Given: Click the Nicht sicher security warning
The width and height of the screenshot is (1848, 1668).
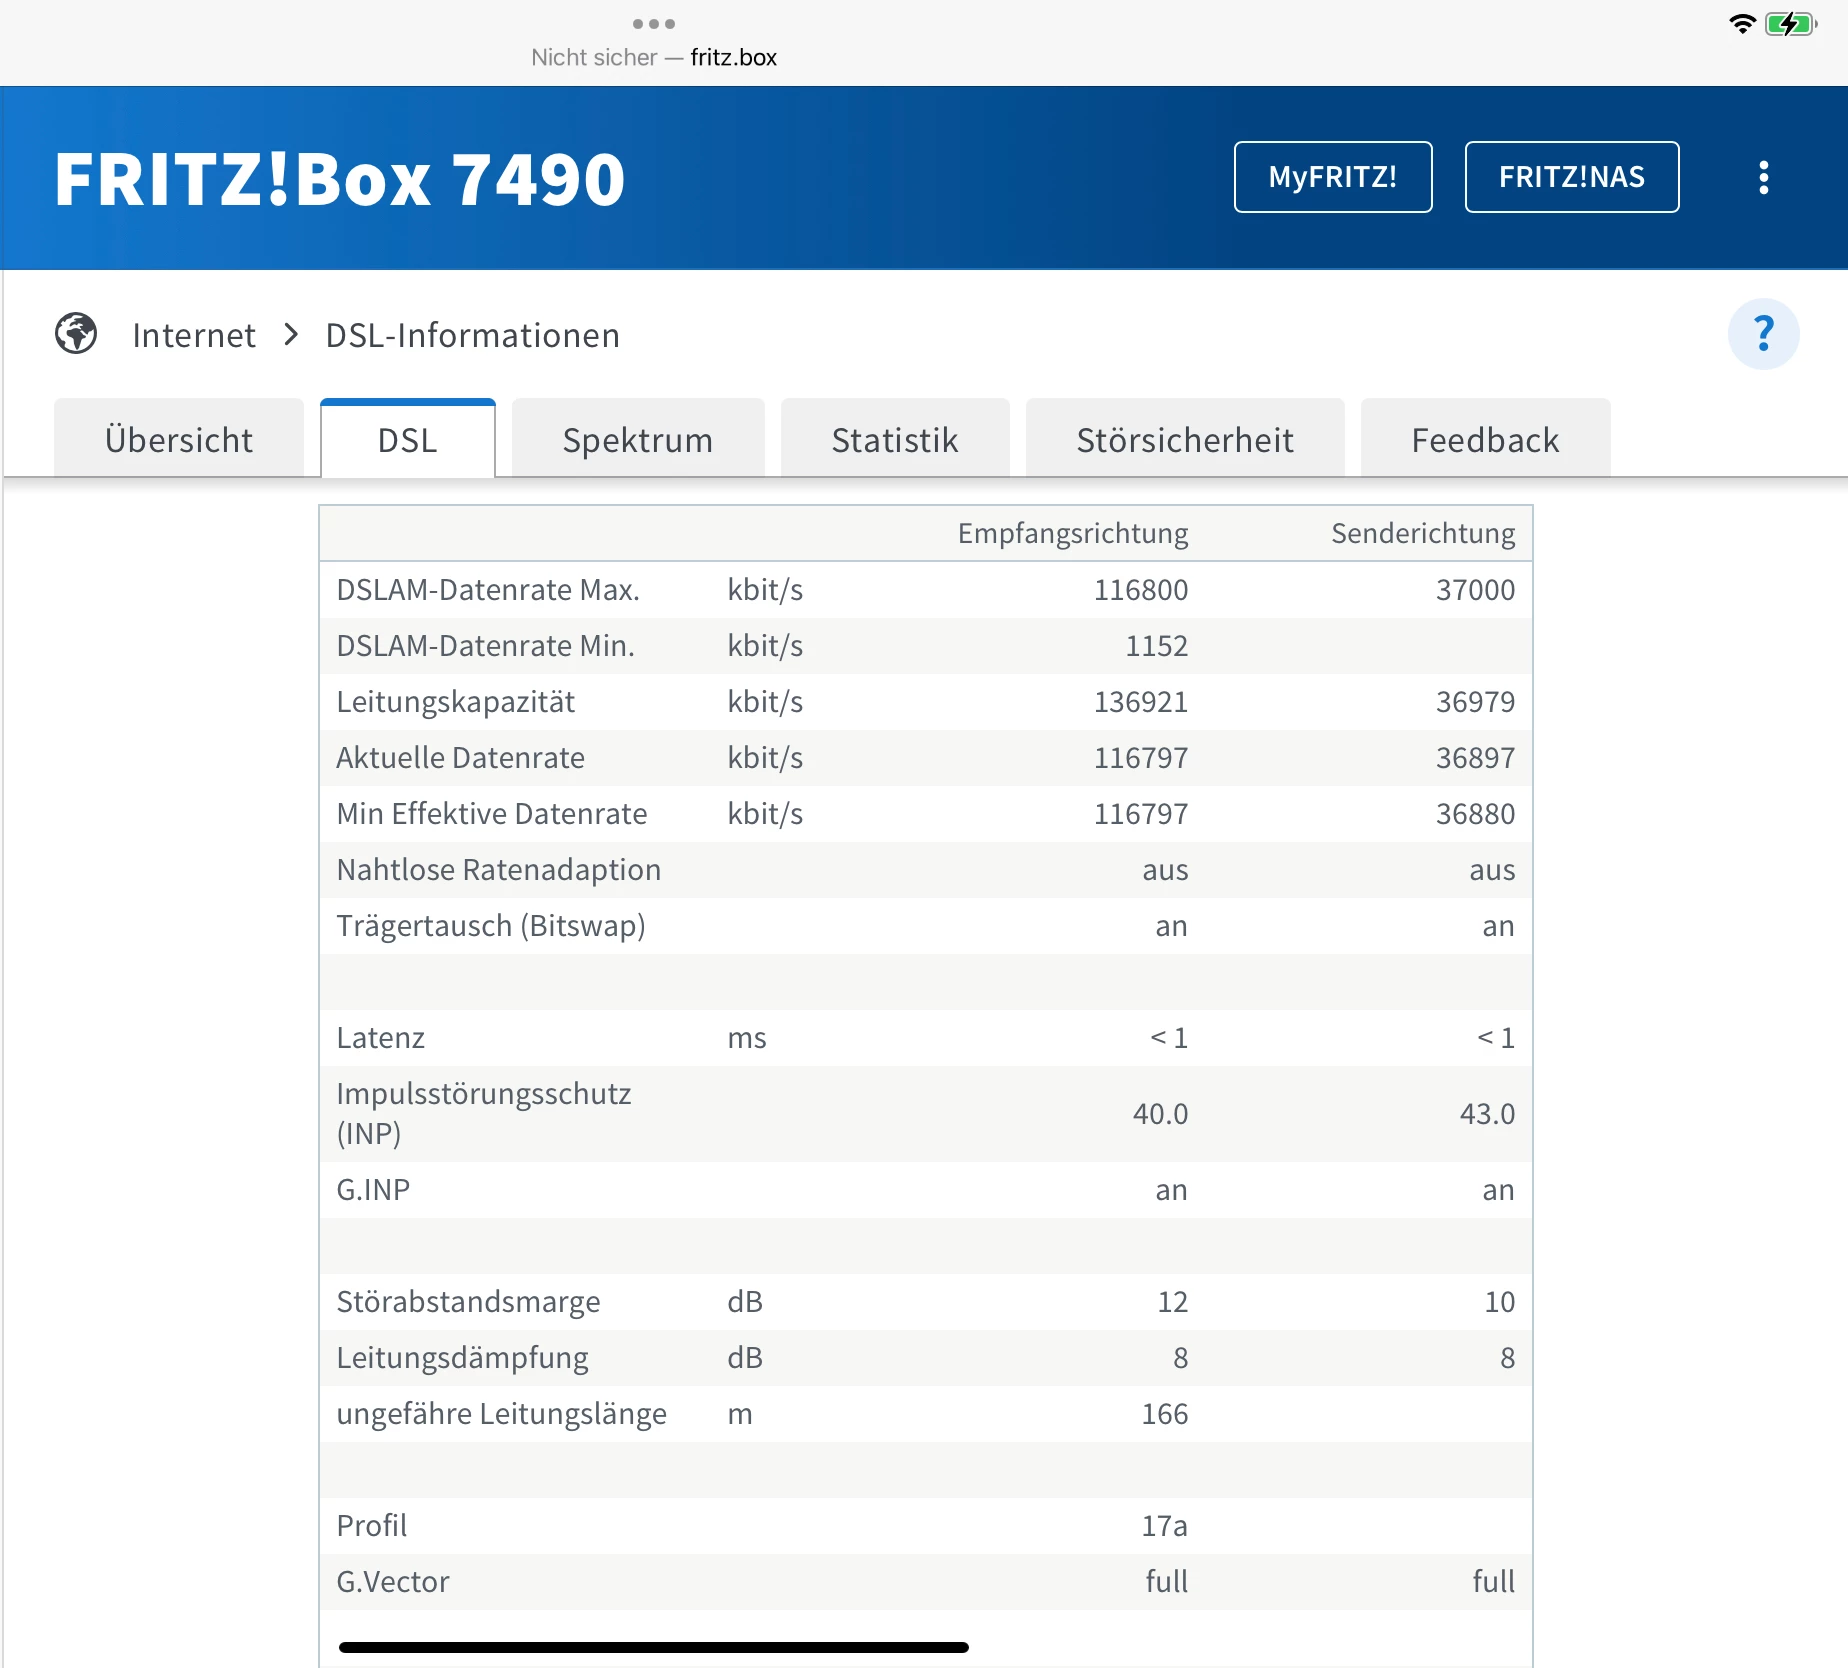Looking at the screenshot, I should coord(594,57).
